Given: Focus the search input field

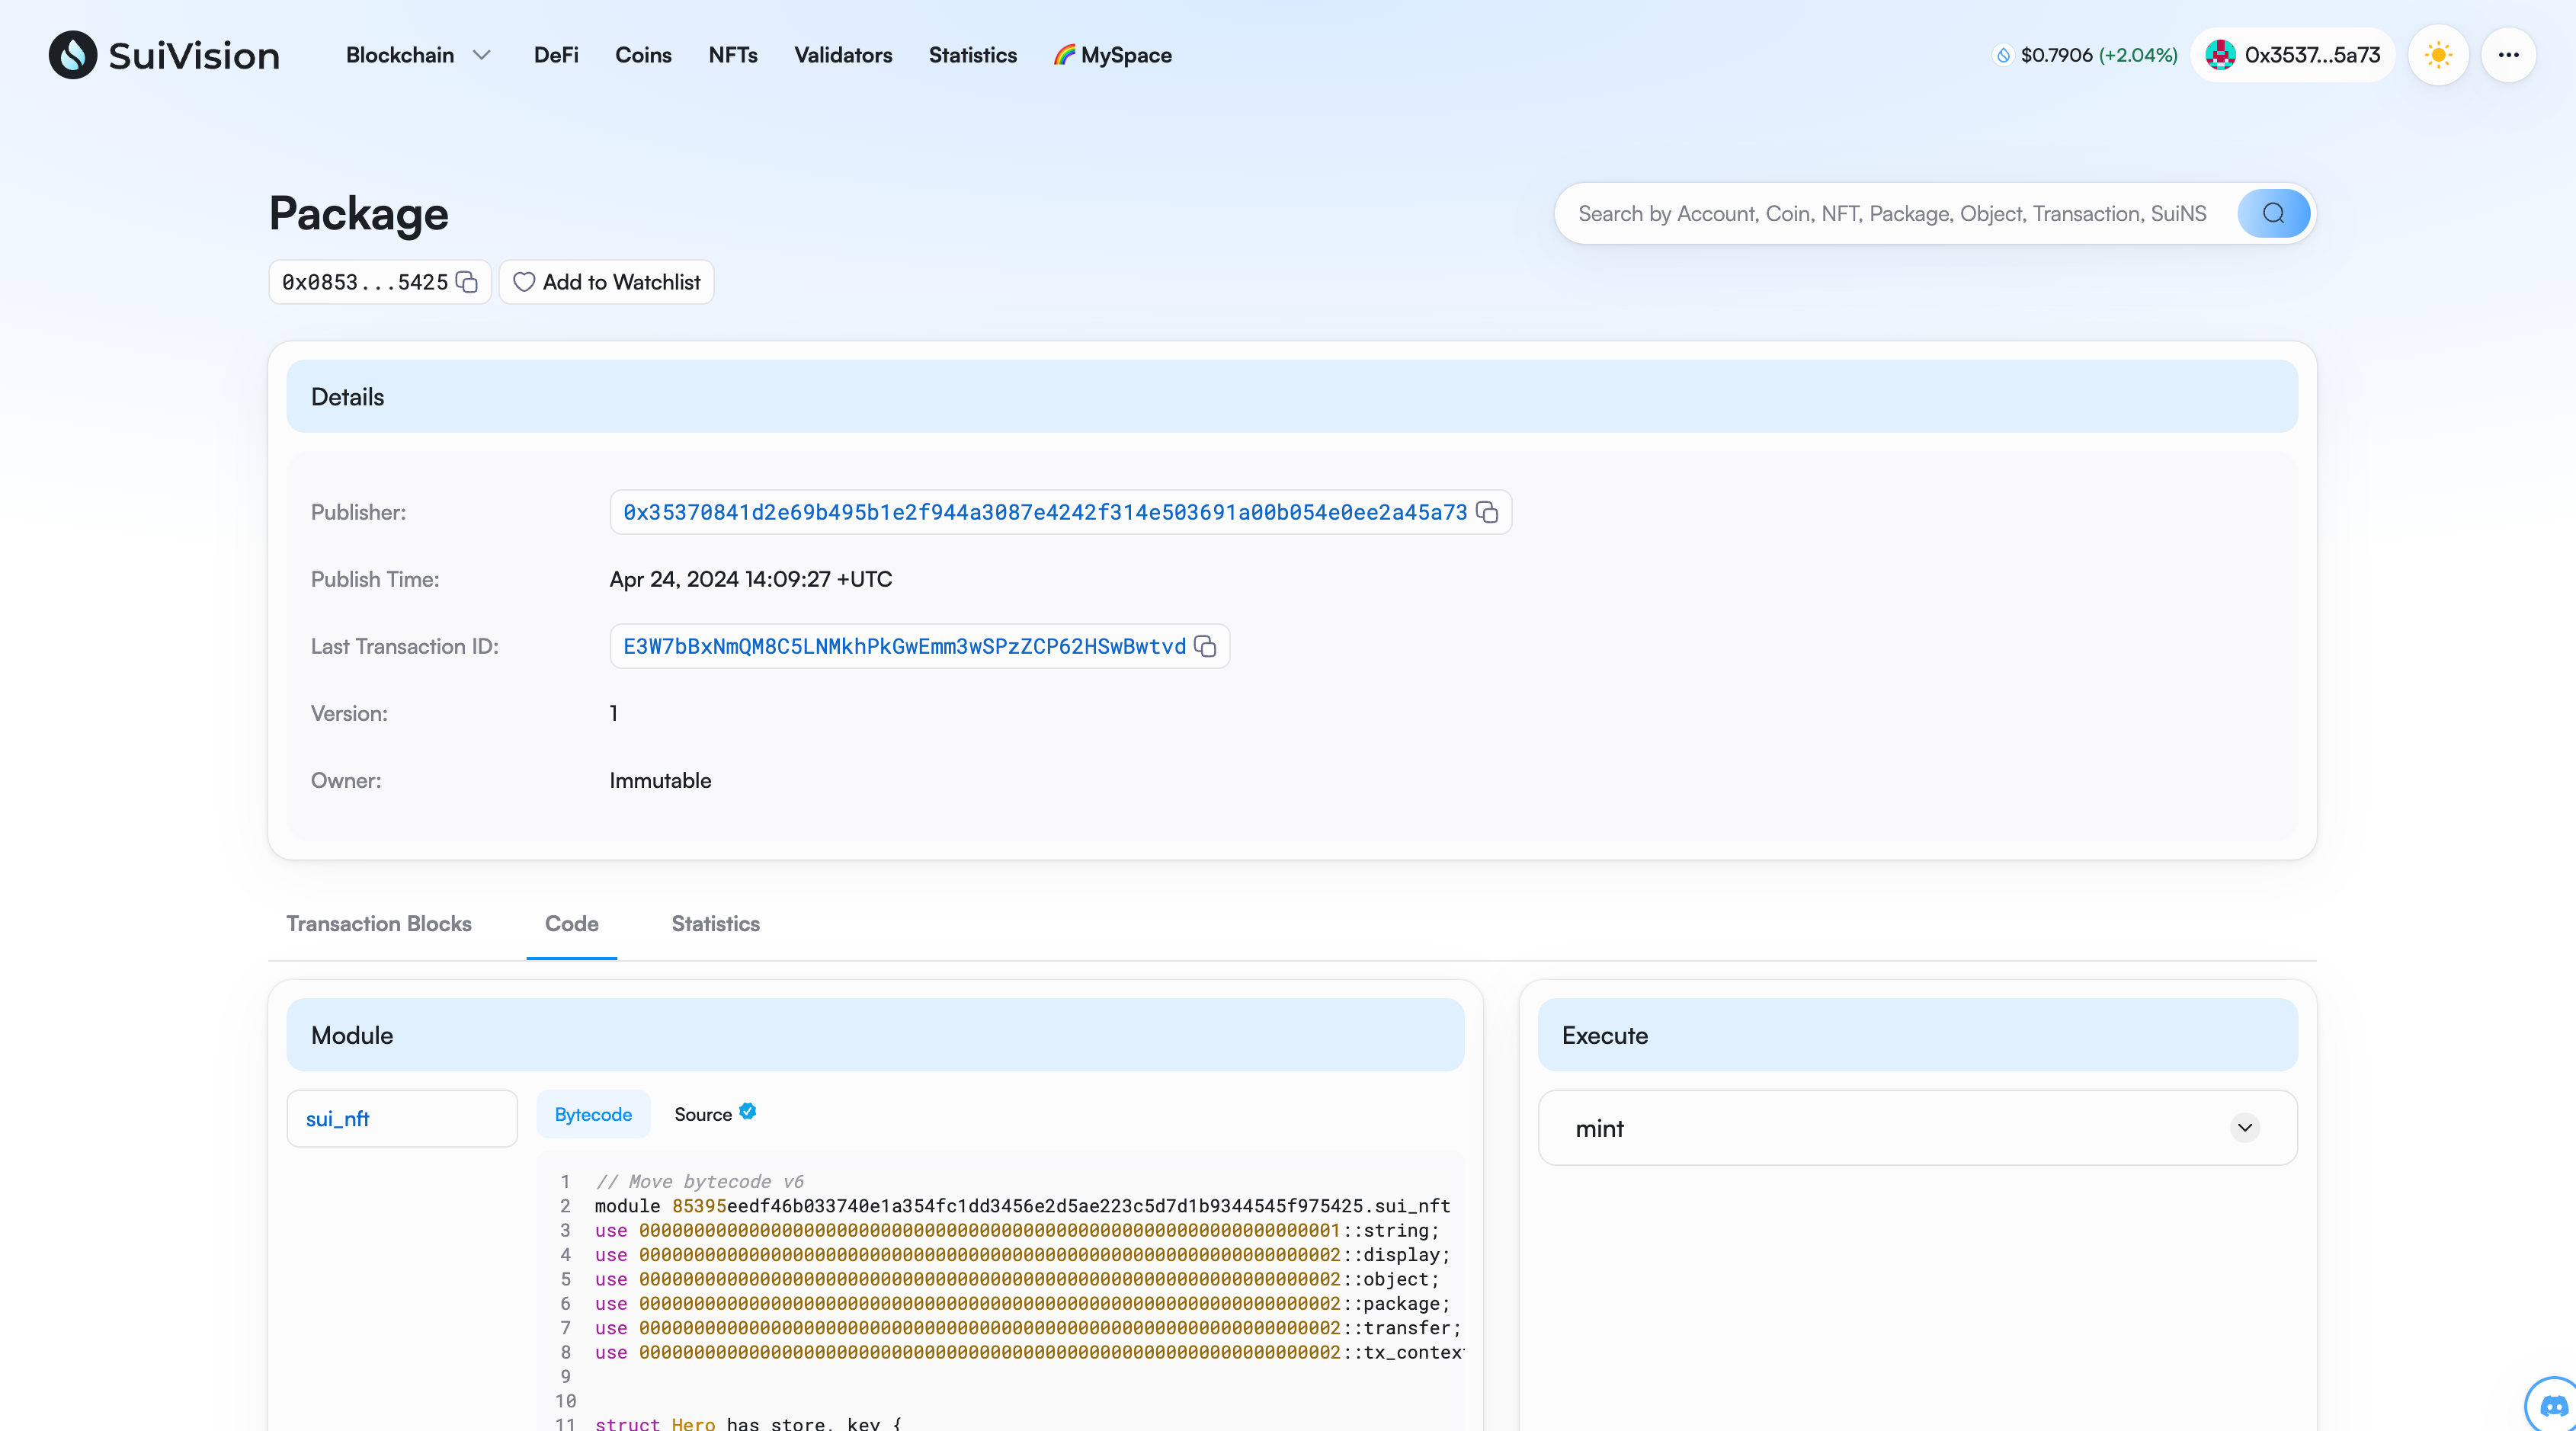Looking at the screenshot, I should [x=1895, y=213].
